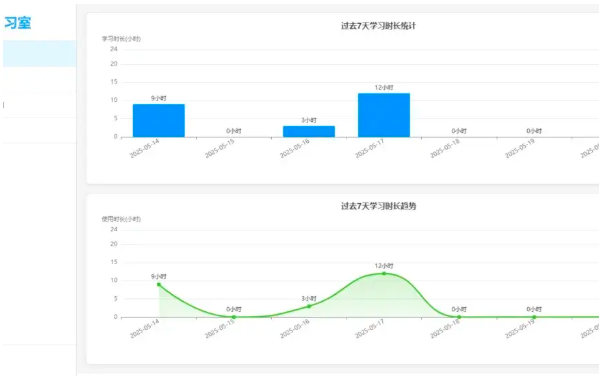Click the 使用时长(小时) axis label
Image resolution: width=611 pixels, height=376 pixels.
tap(121, 219)
